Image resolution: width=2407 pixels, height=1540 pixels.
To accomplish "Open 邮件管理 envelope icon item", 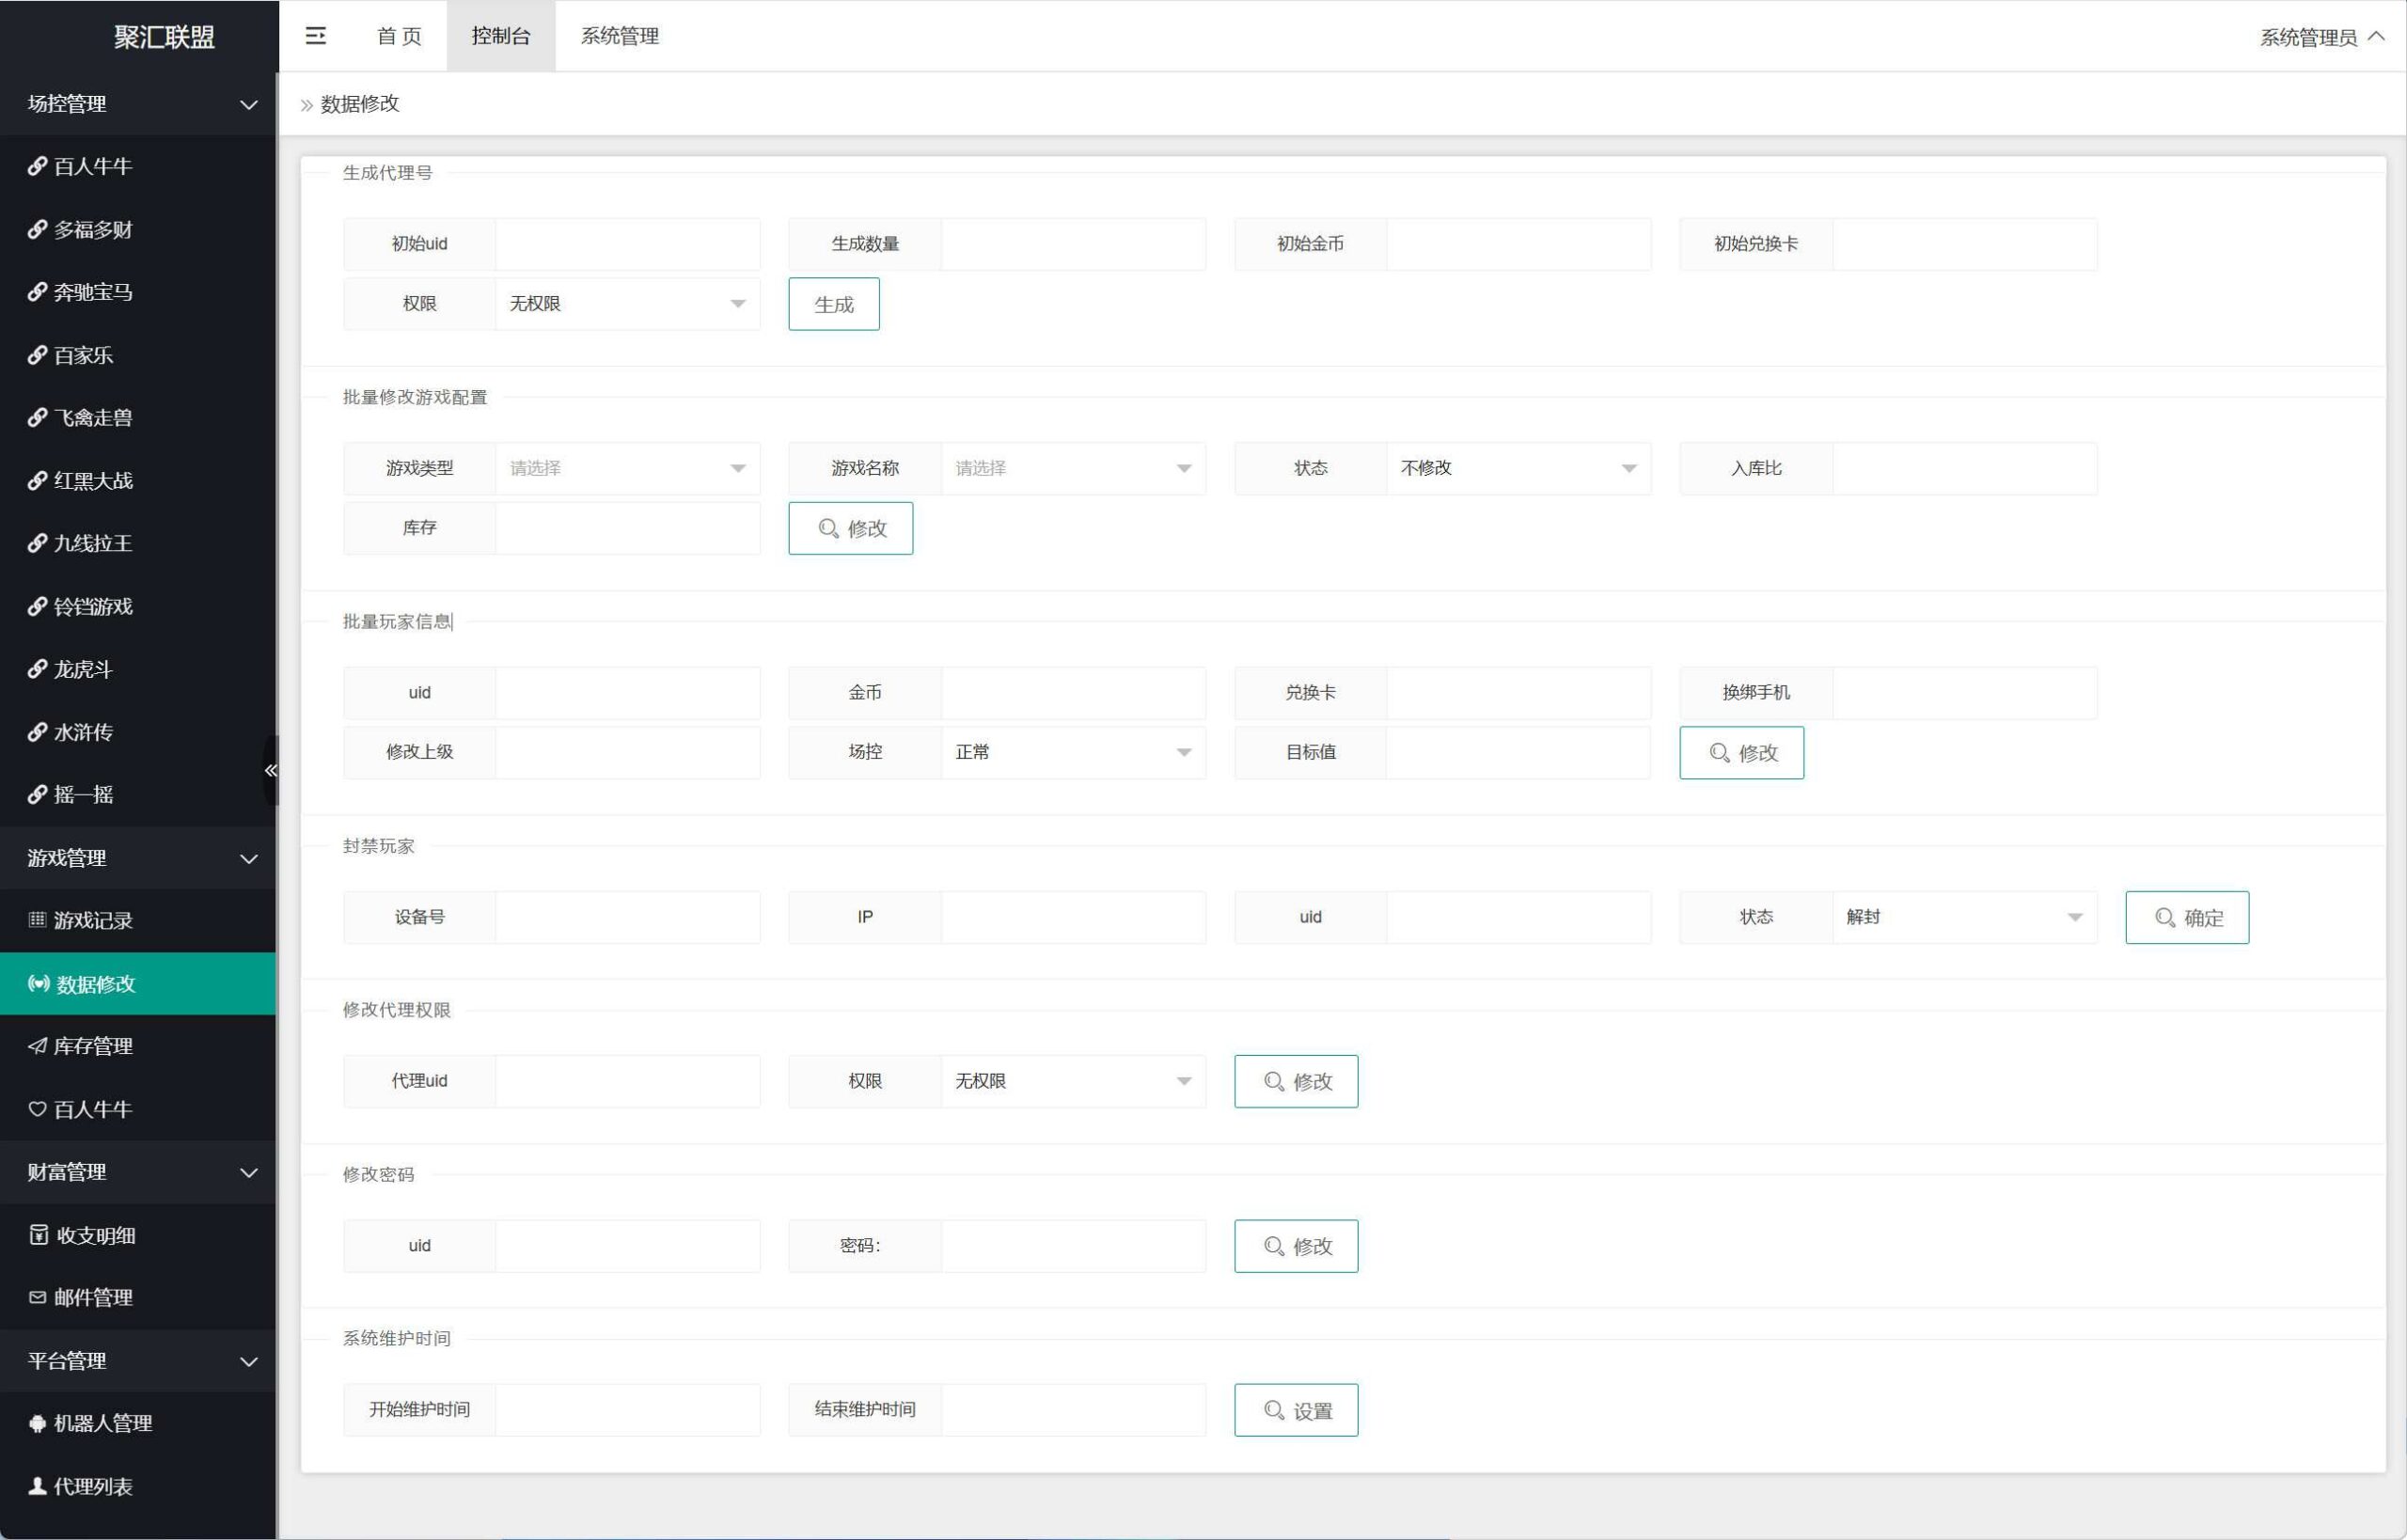I will [38, 1297].
